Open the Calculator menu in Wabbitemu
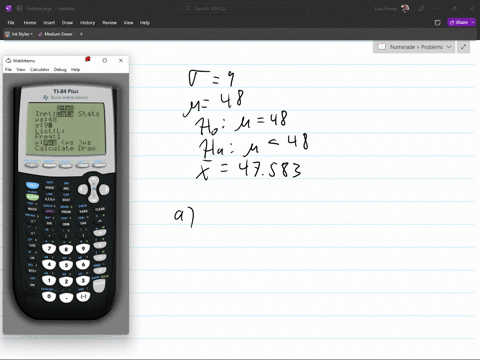Image resolution: width=480 pixels, height=360 pixels. click(x=39, y=69)
